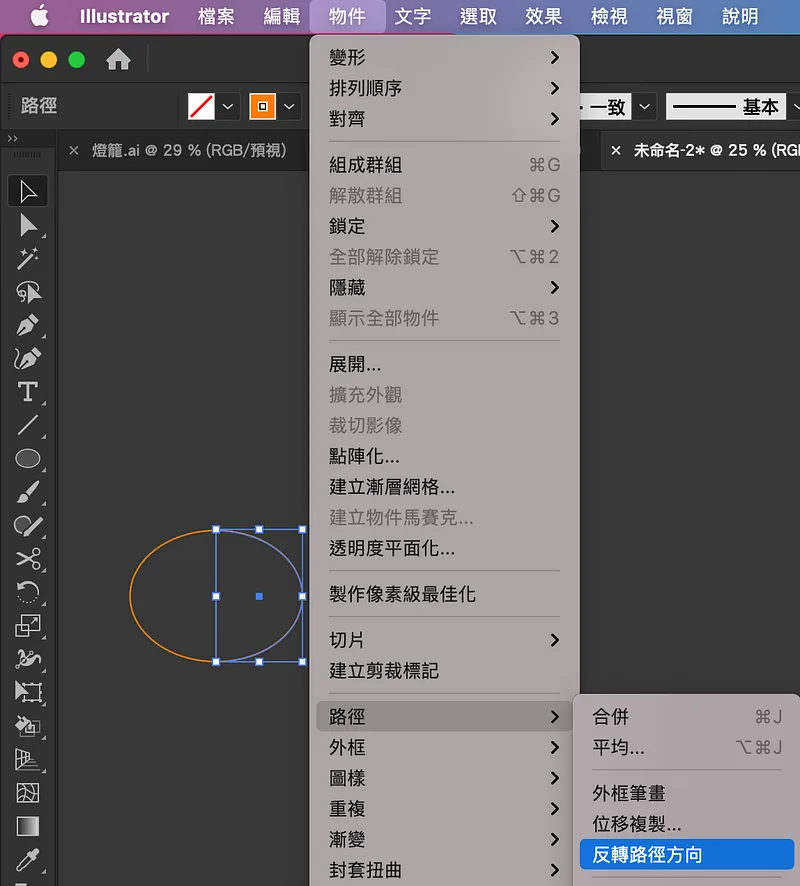Choose 外框筆畫 in path submenu

[687, 793]
